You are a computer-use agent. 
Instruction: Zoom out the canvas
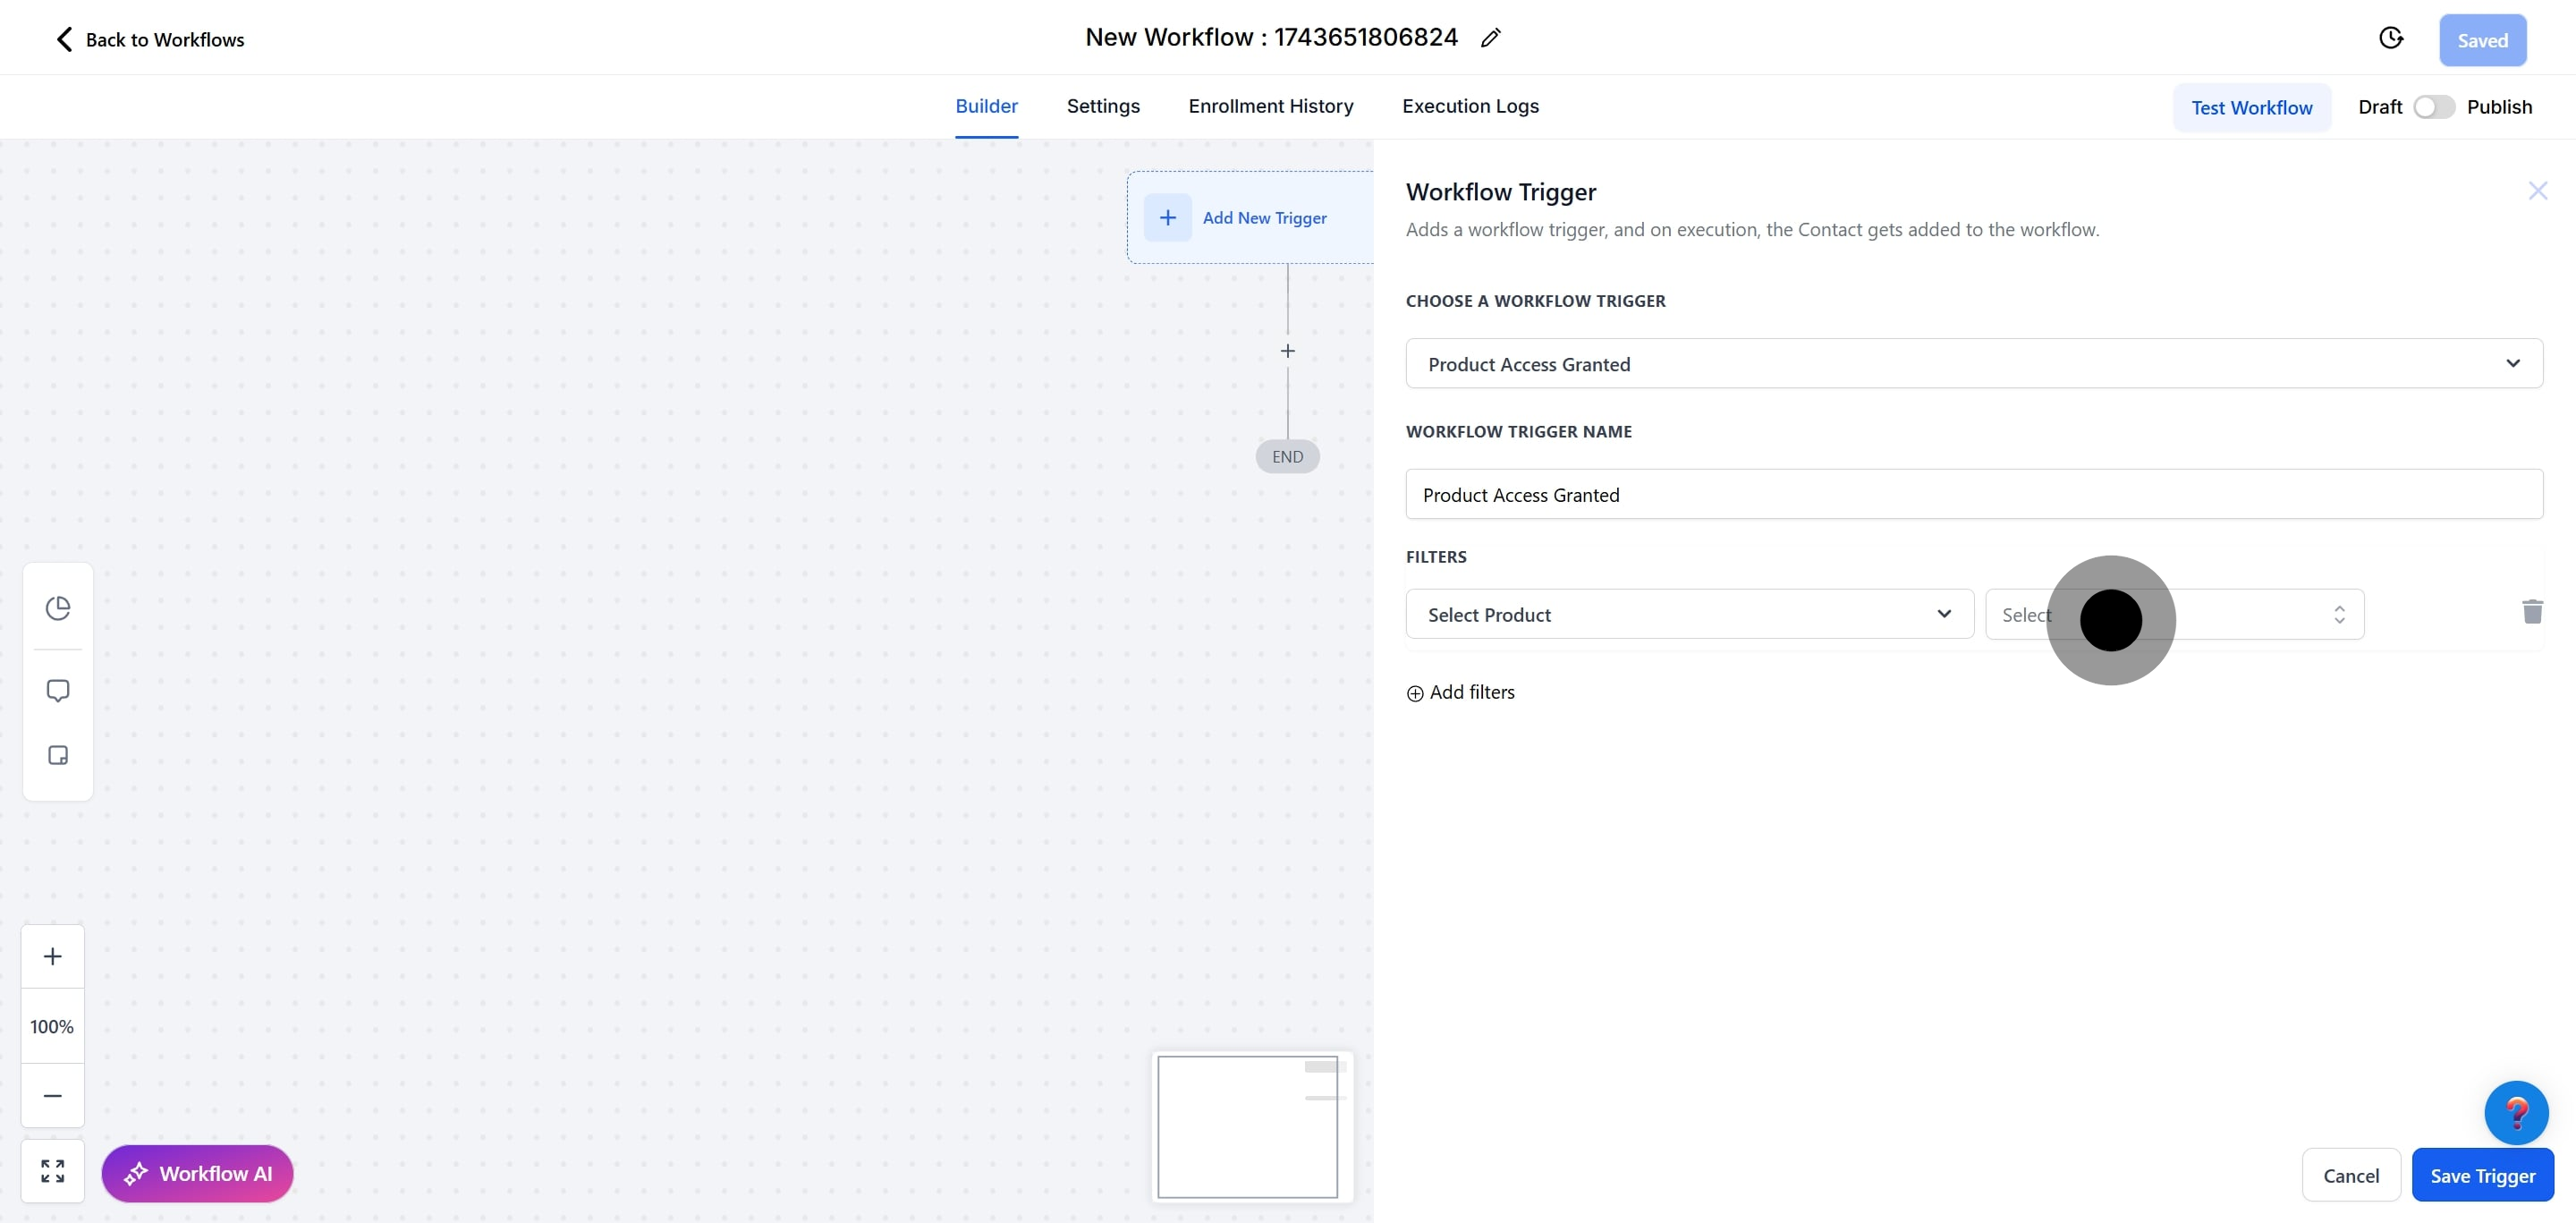tap(52, 1095)
